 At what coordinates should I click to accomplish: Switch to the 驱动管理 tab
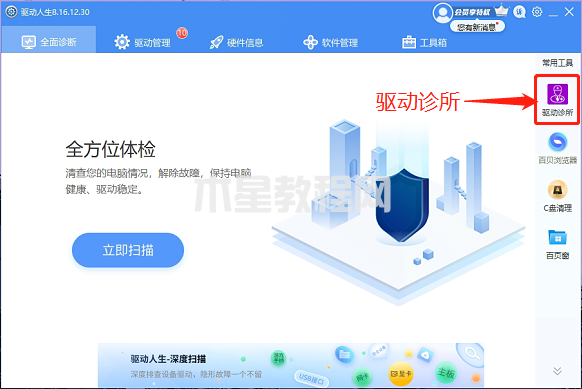tap(142, 42)
